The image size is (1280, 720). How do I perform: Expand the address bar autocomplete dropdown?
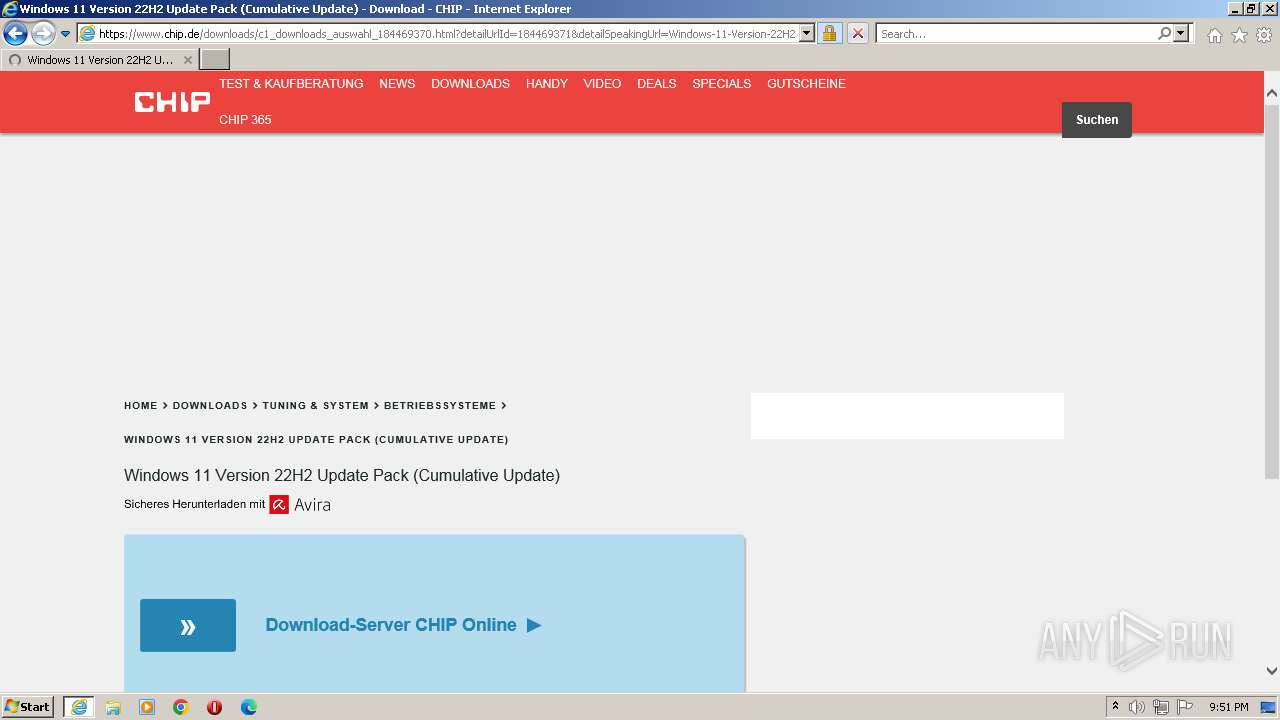pos(807,34)
